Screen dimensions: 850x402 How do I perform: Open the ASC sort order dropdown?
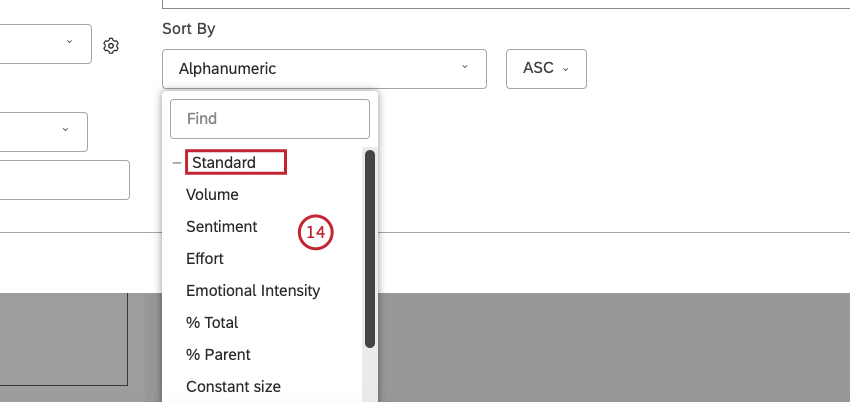tap(546, 69)
